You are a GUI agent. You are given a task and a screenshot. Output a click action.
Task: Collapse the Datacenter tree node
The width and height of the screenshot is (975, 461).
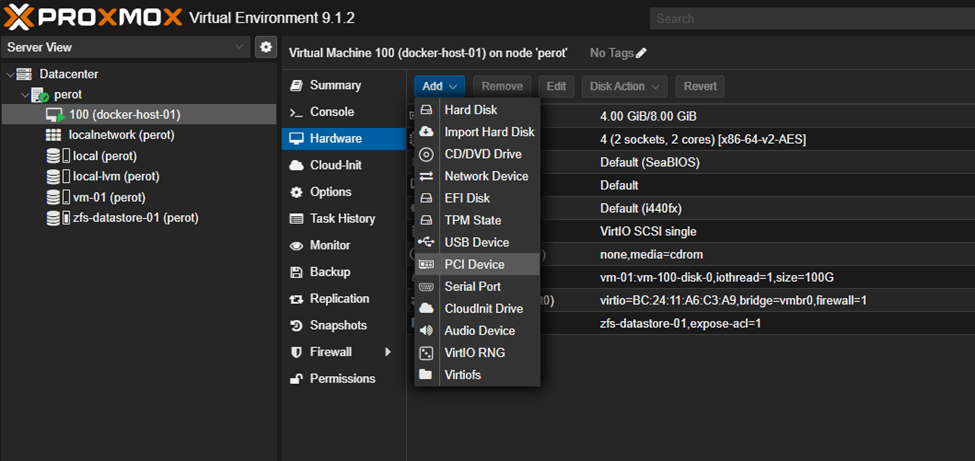pyautogui.click(x=10, y=74)
